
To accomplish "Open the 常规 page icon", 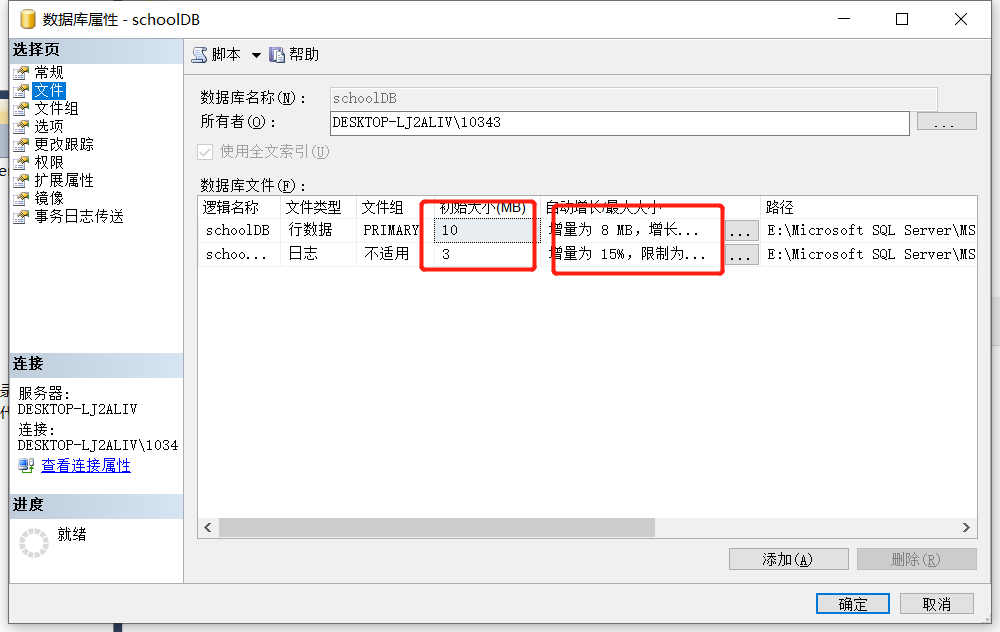I will pos(21,73).
